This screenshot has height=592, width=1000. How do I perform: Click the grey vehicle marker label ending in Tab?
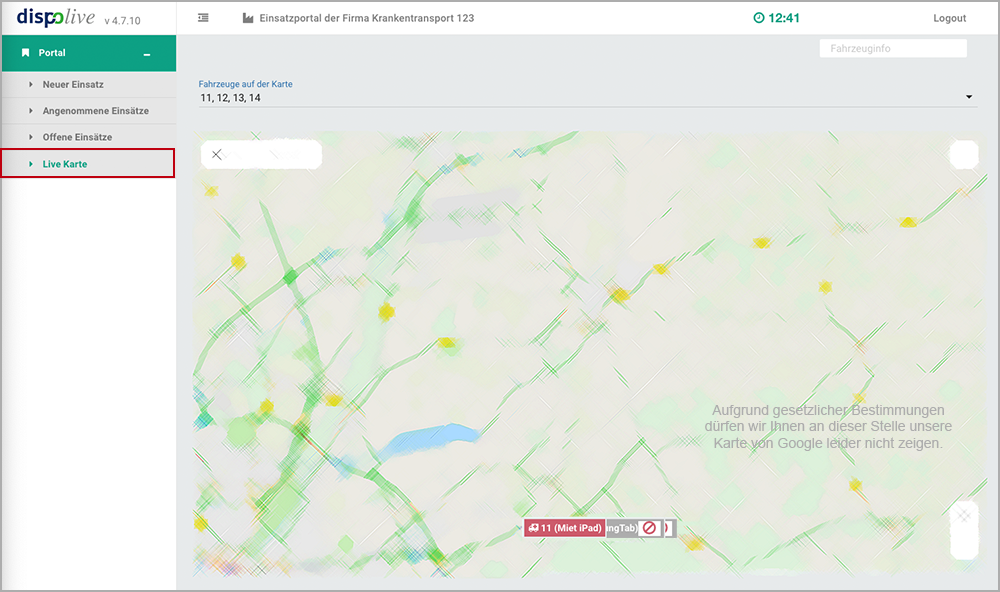pyautogui.click(x=622, y=528)
